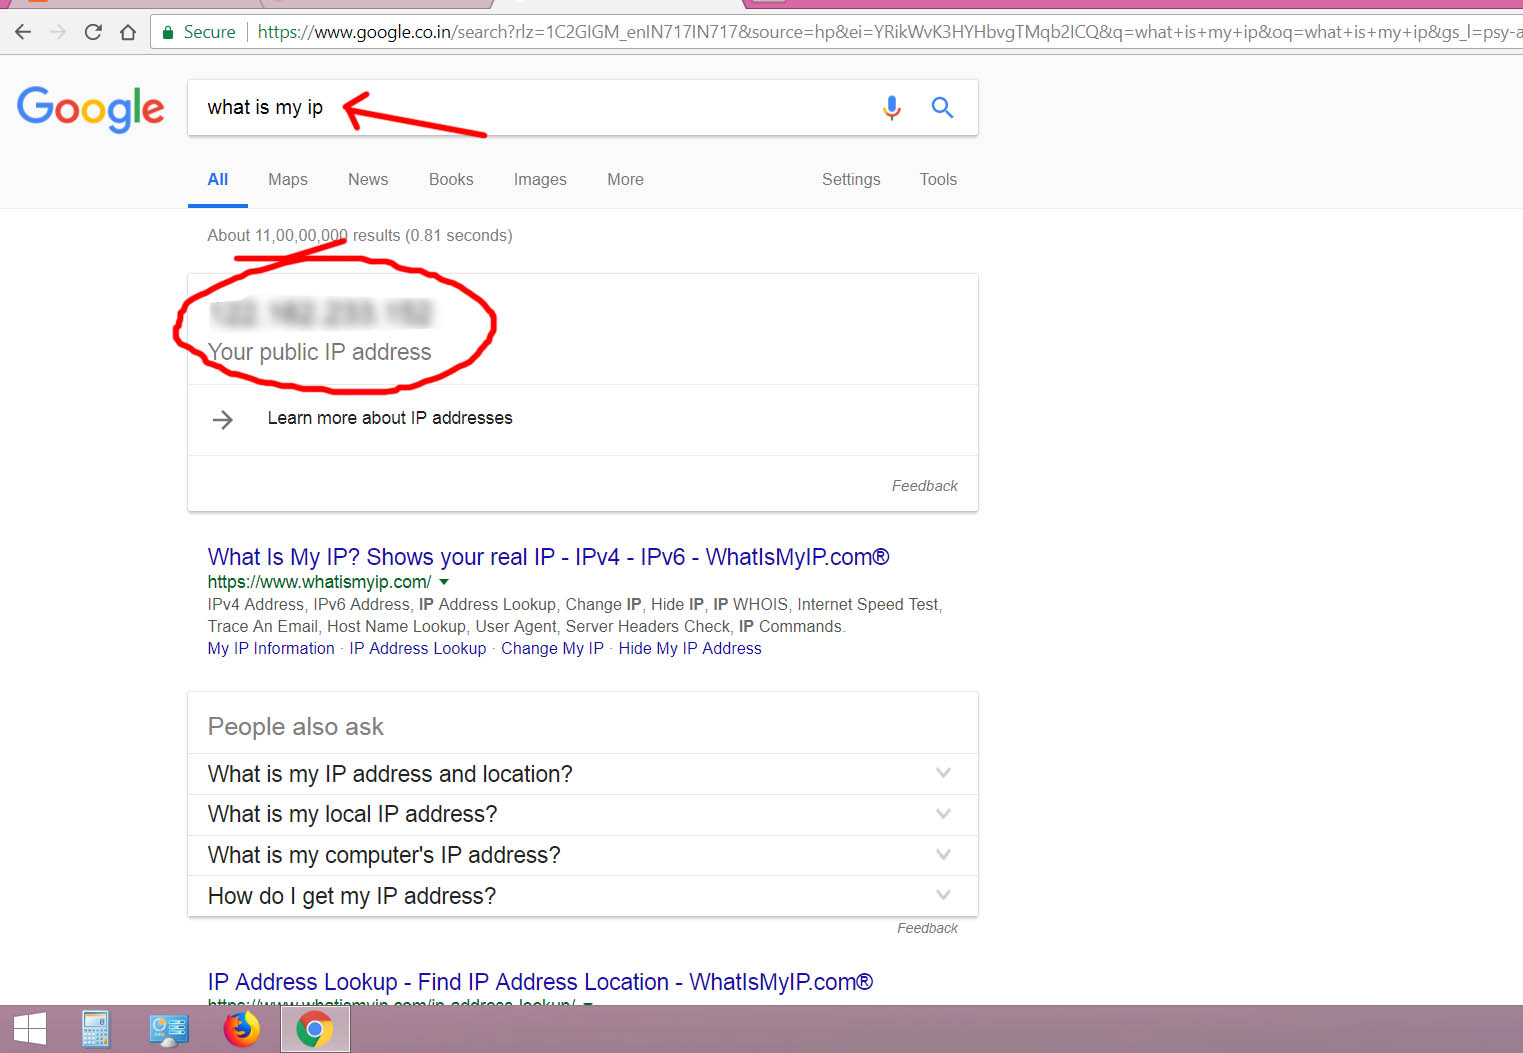The width and height of the screenshot is (1523, 1053).
Task: Click the 'Your public IP address' label
Action: point(319,352)
